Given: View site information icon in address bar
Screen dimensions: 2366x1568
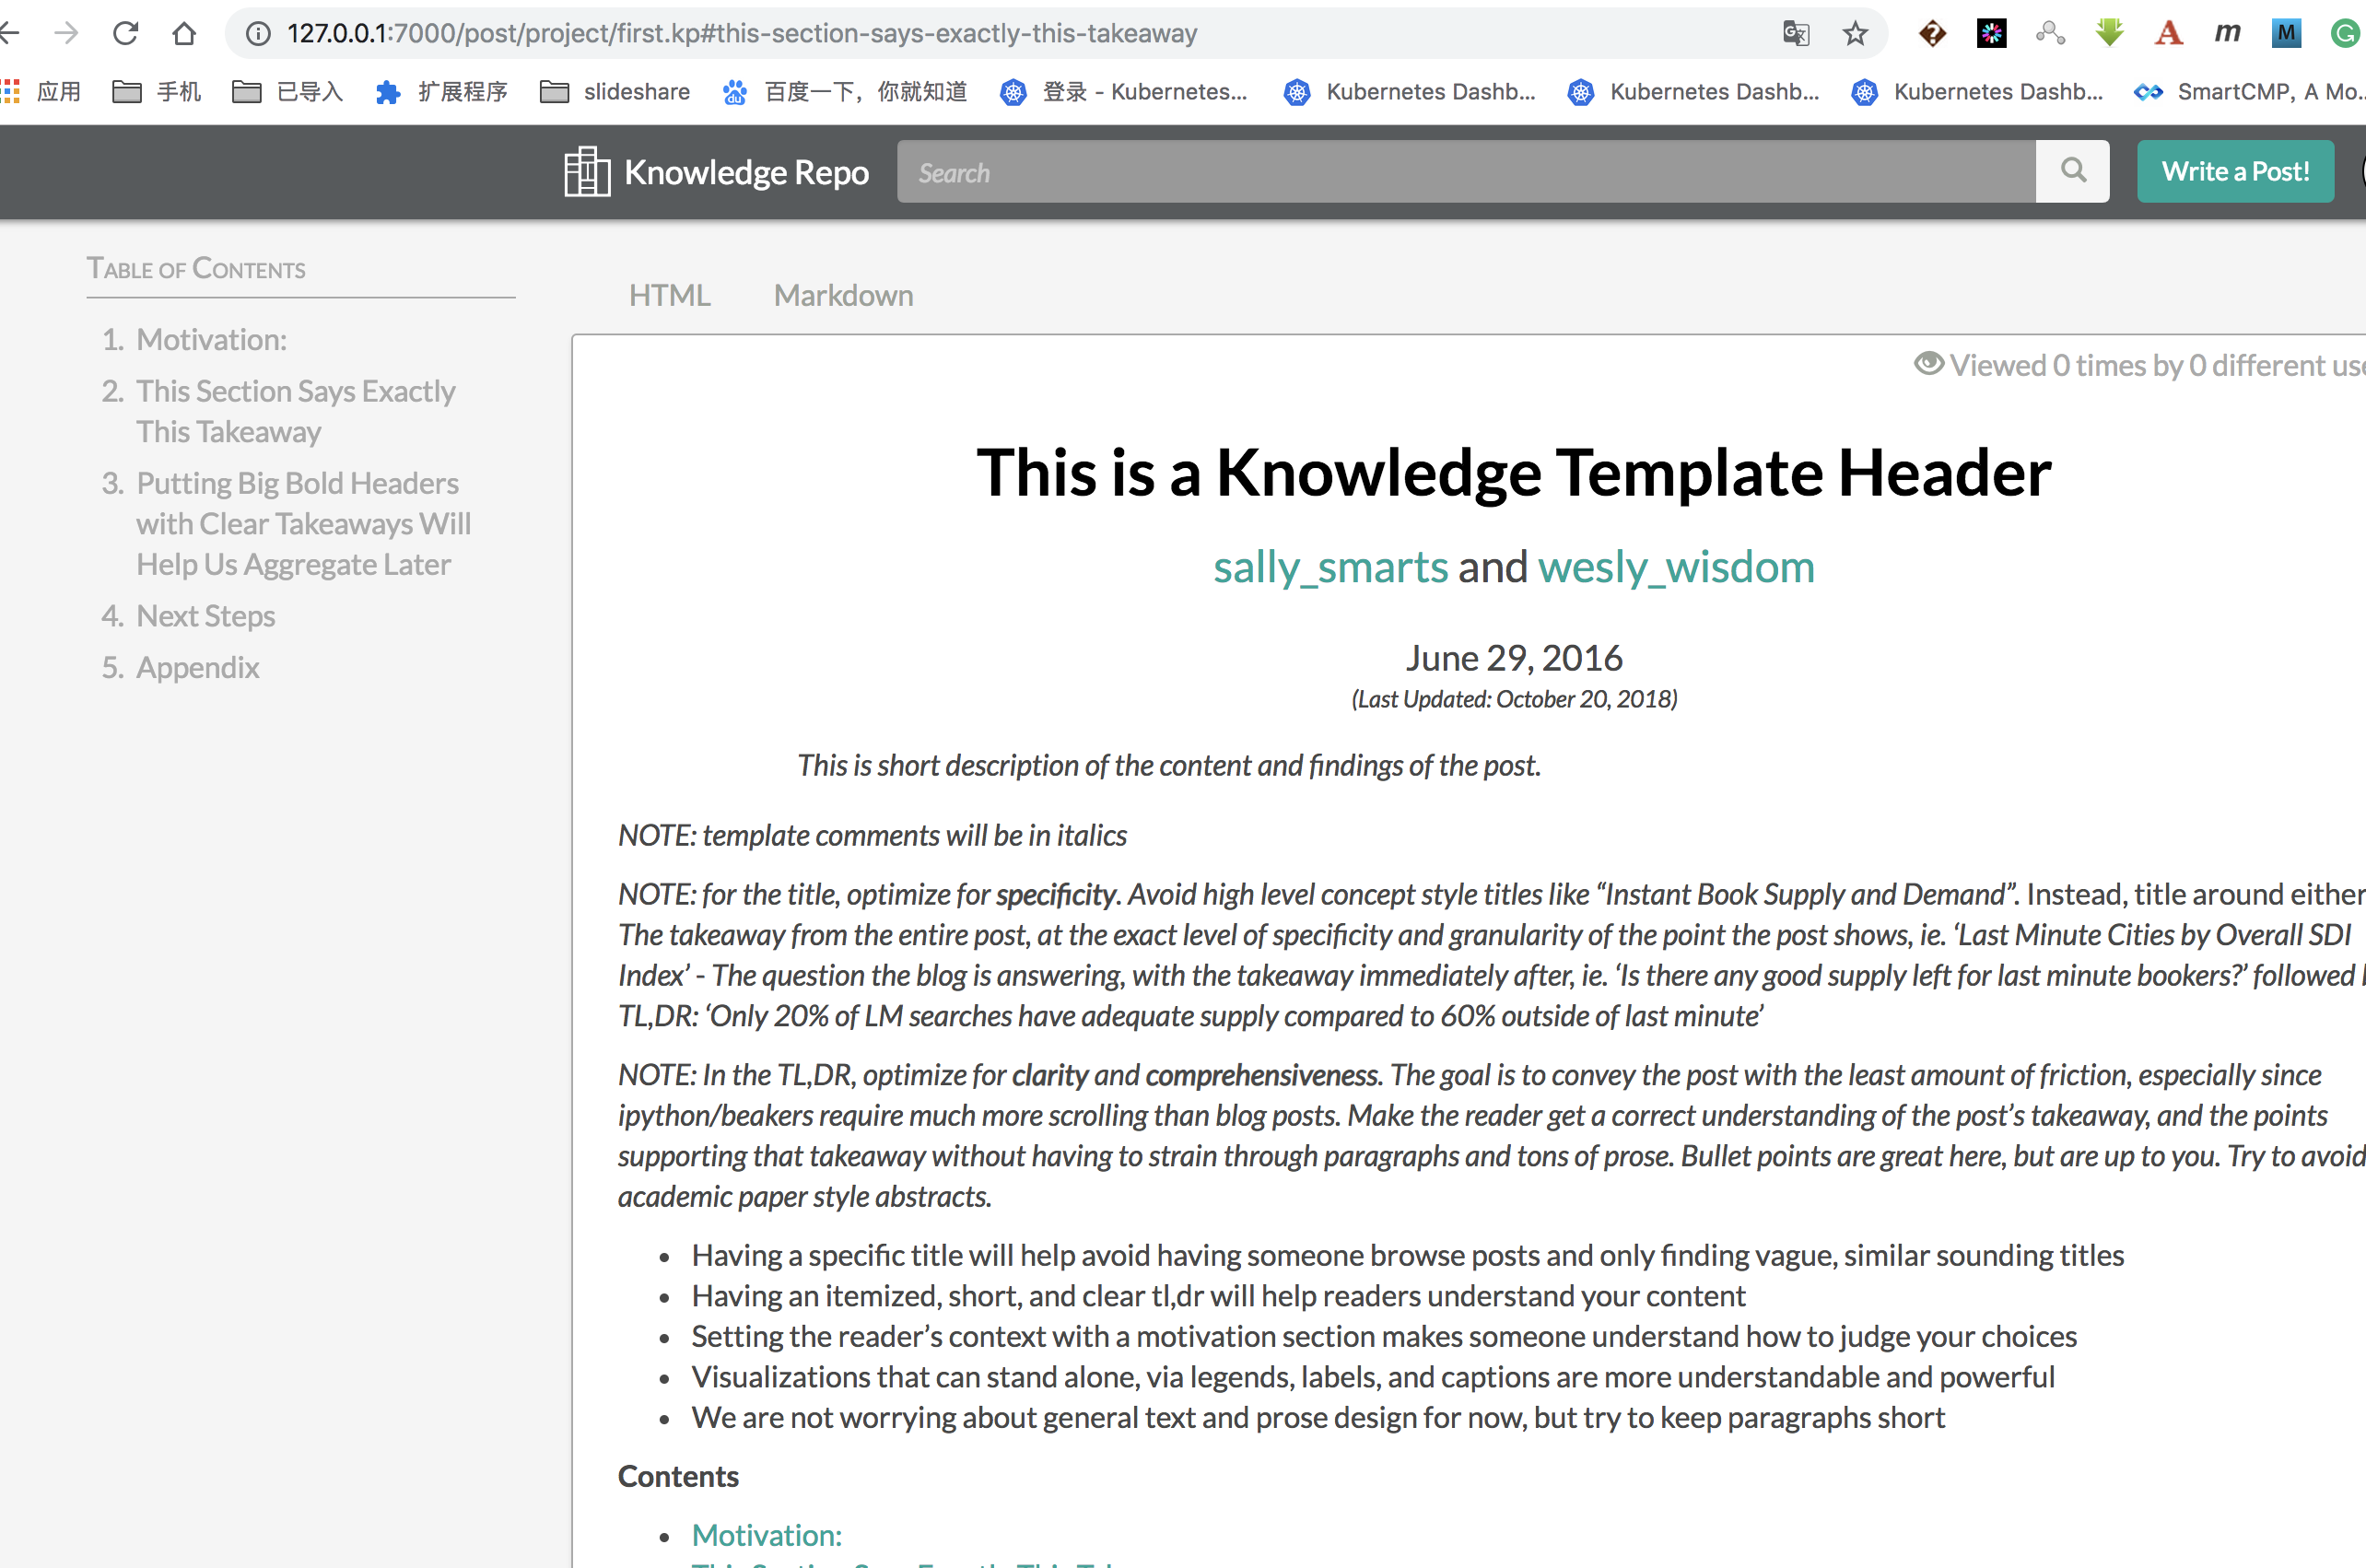Looking at the screenshot, I should pyautogui.click(x=258, y=33).
